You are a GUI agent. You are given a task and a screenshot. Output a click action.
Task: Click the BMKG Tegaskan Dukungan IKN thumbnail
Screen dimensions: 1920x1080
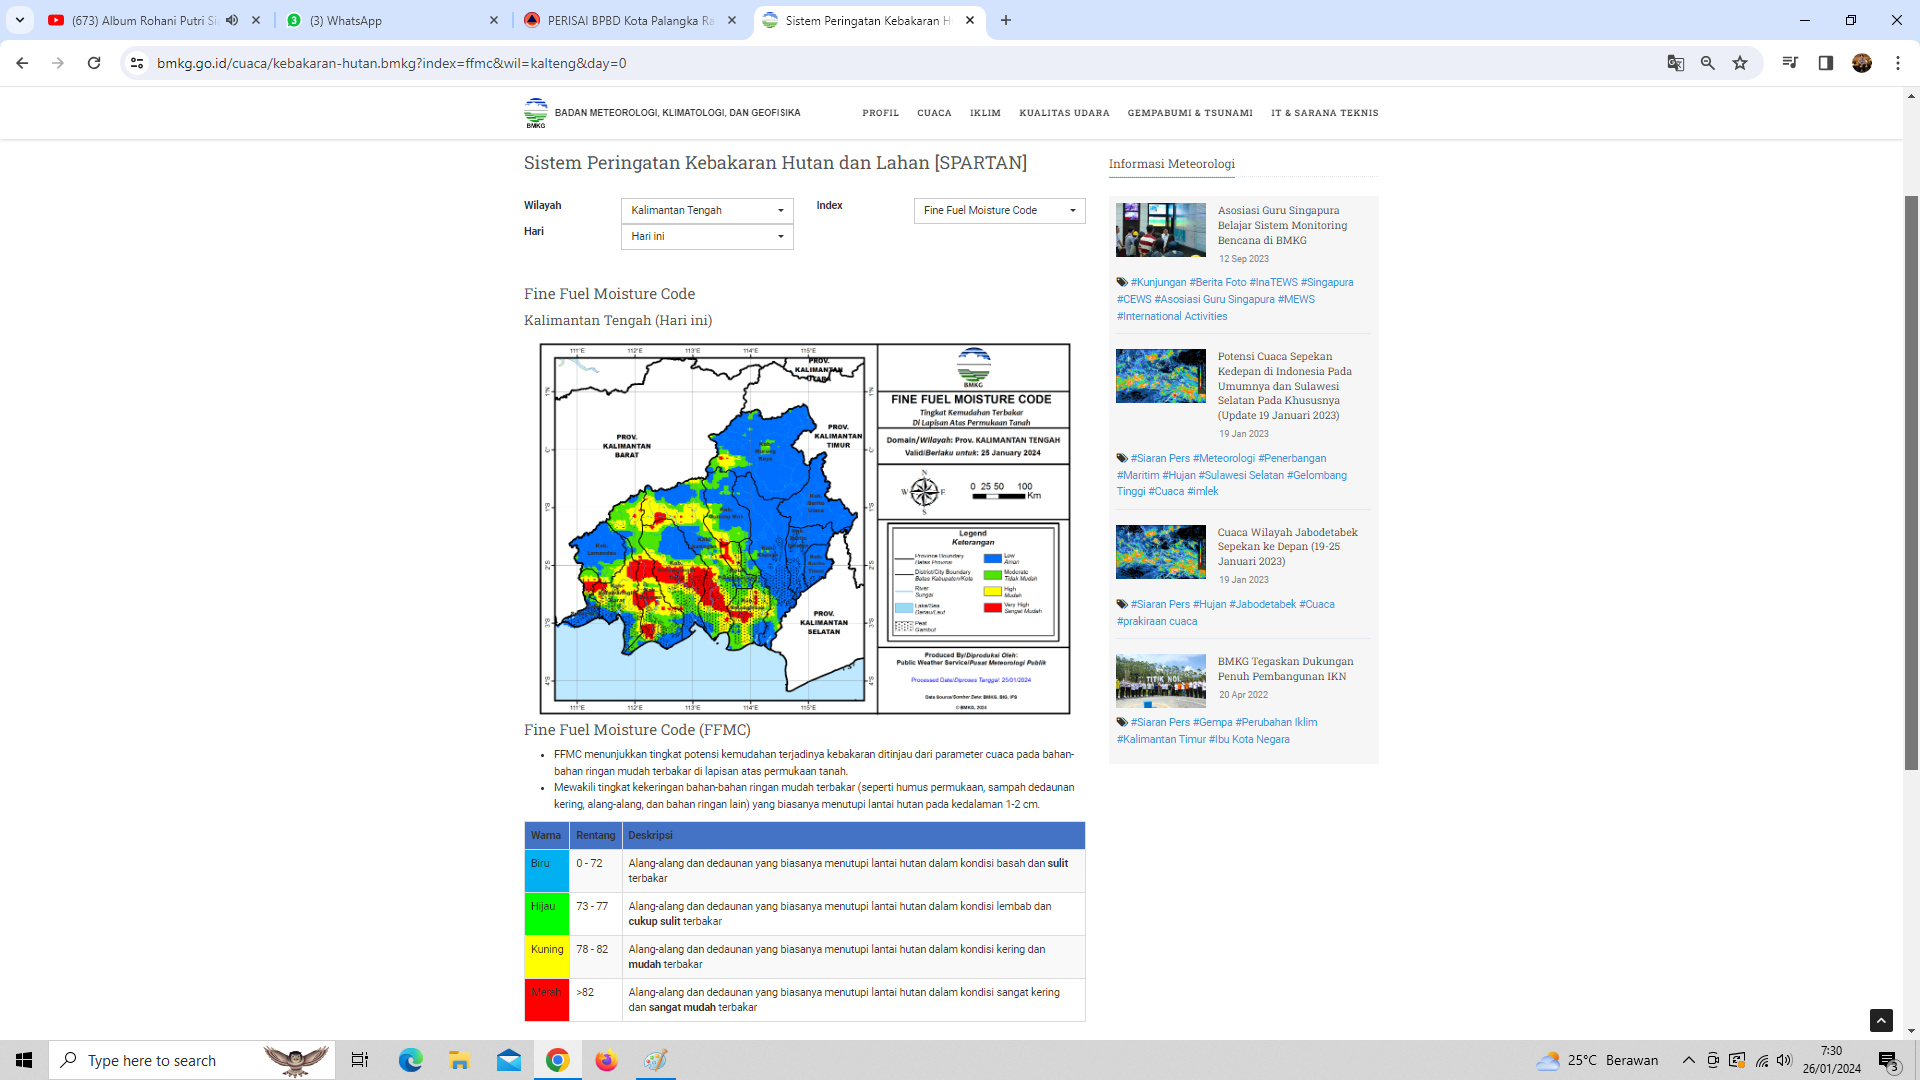pos(1160,681)
